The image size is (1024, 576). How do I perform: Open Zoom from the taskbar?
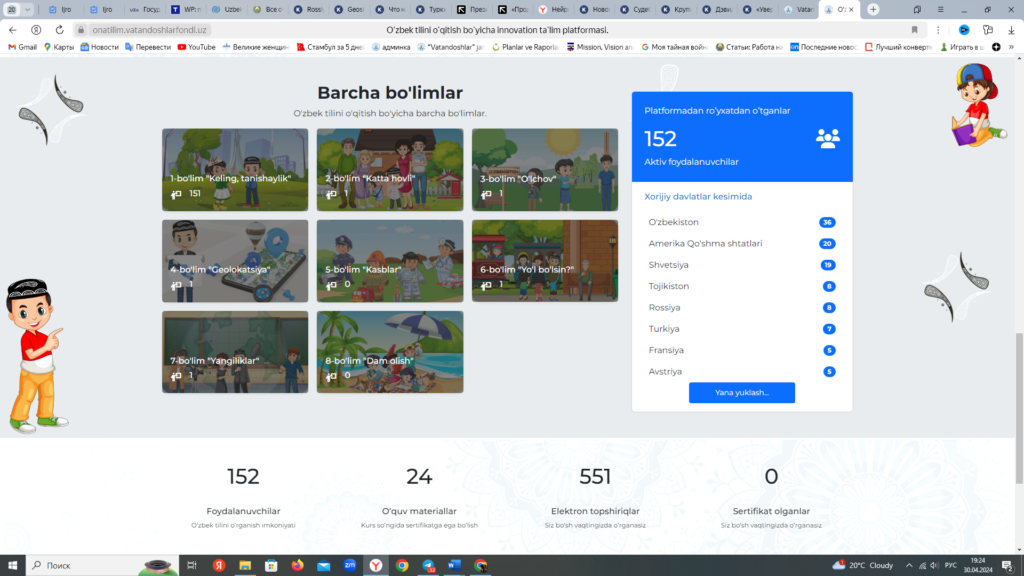click(351, 565)
